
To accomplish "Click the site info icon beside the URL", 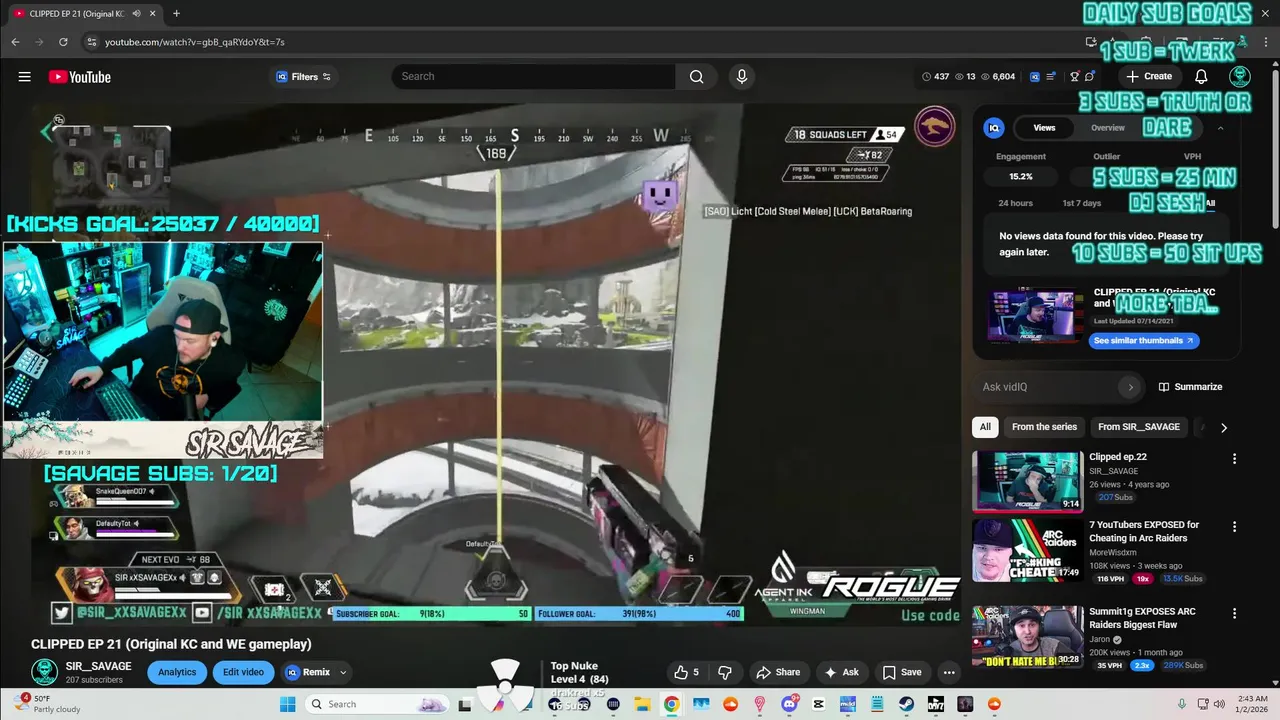I will 92,42.
